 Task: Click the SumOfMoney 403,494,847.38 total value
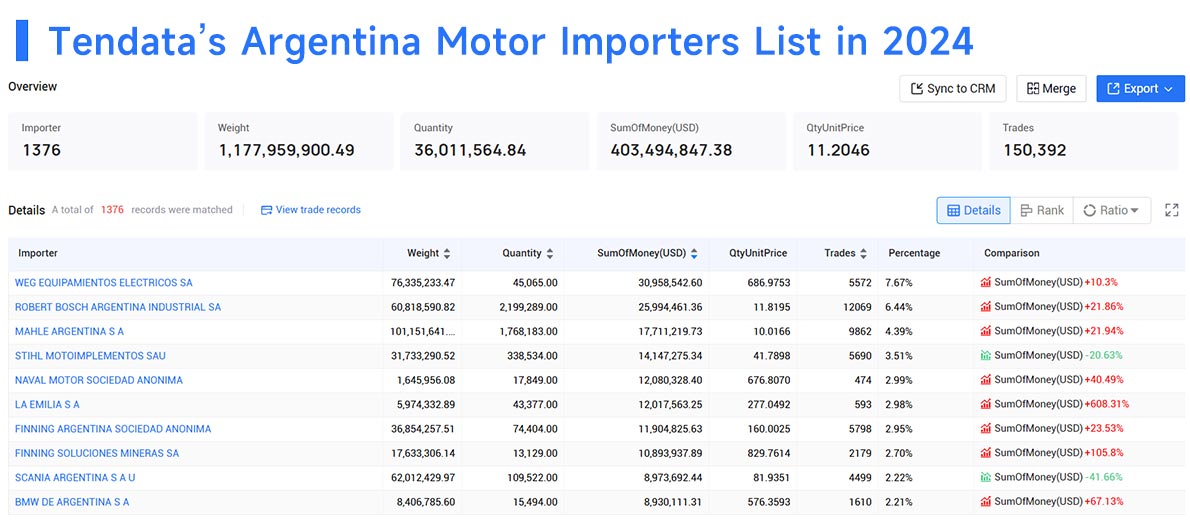(672, 150)
